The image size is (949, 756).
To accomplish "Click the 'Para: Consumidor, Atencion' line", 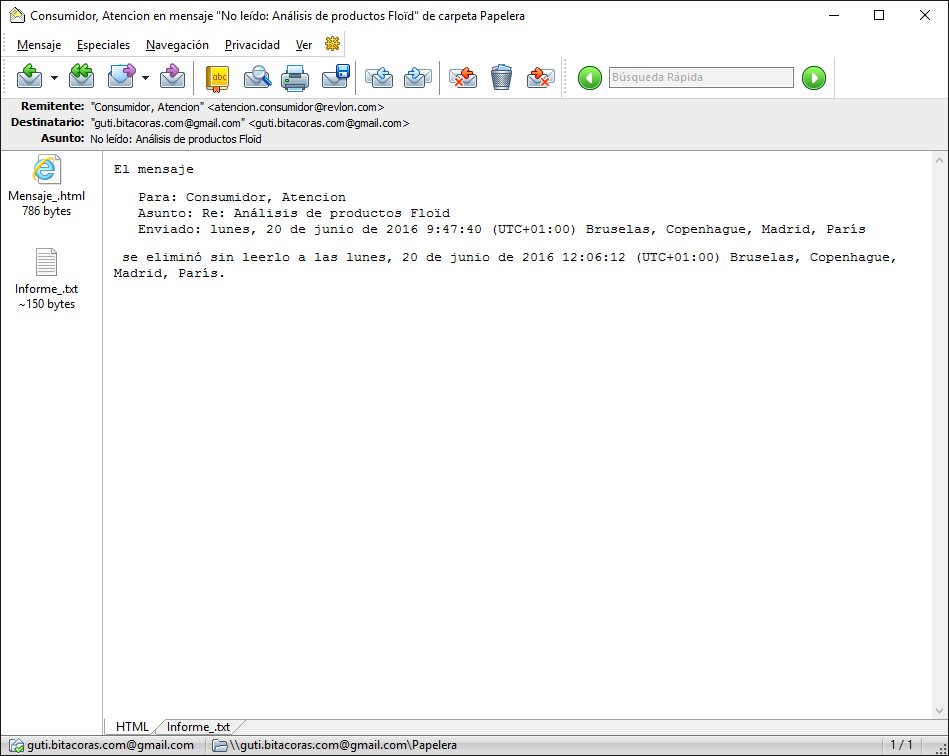I will [242, 197].
